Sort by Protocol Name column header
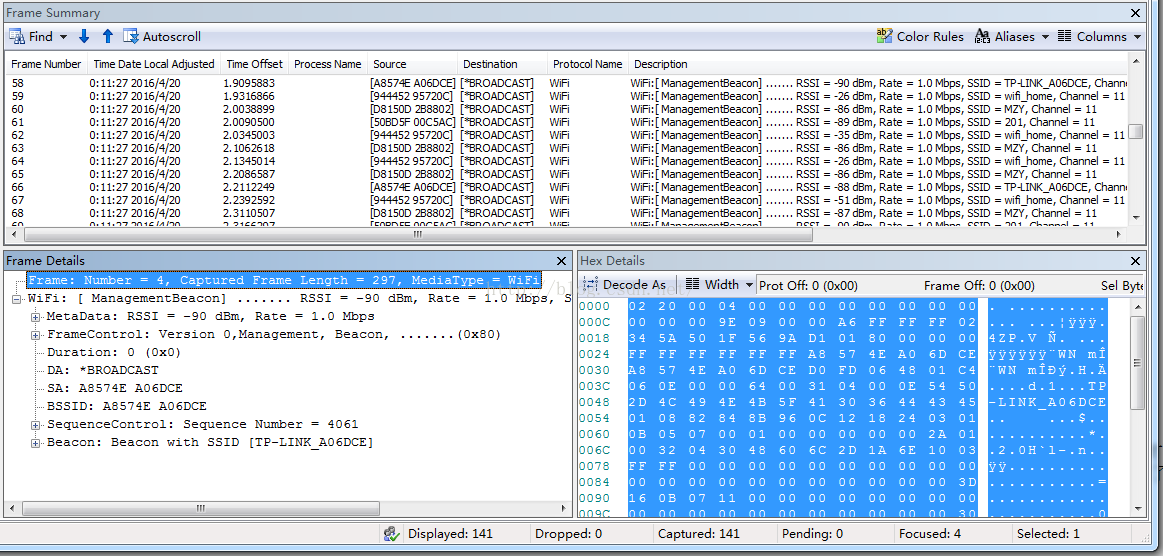Viewport: 1163px width, 556px height. pos(588,64)
